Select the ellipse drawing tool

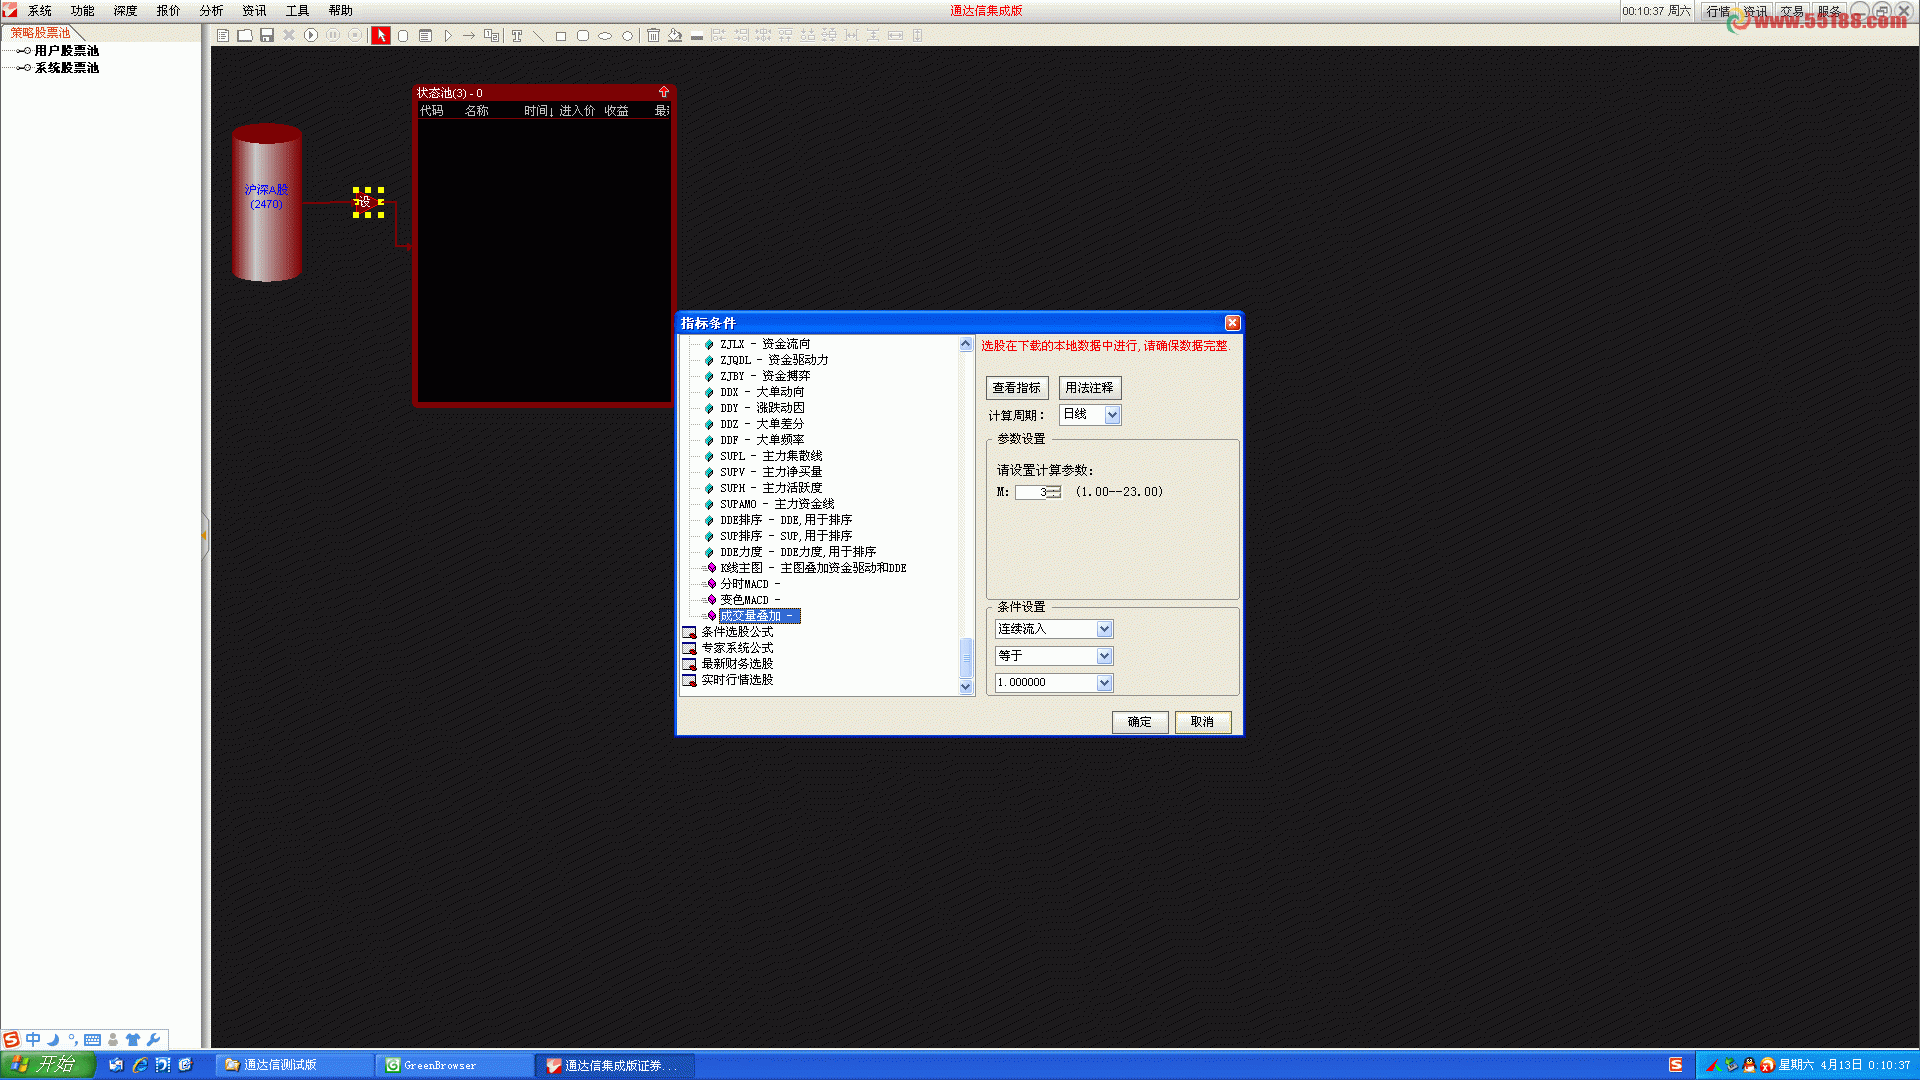605,36
